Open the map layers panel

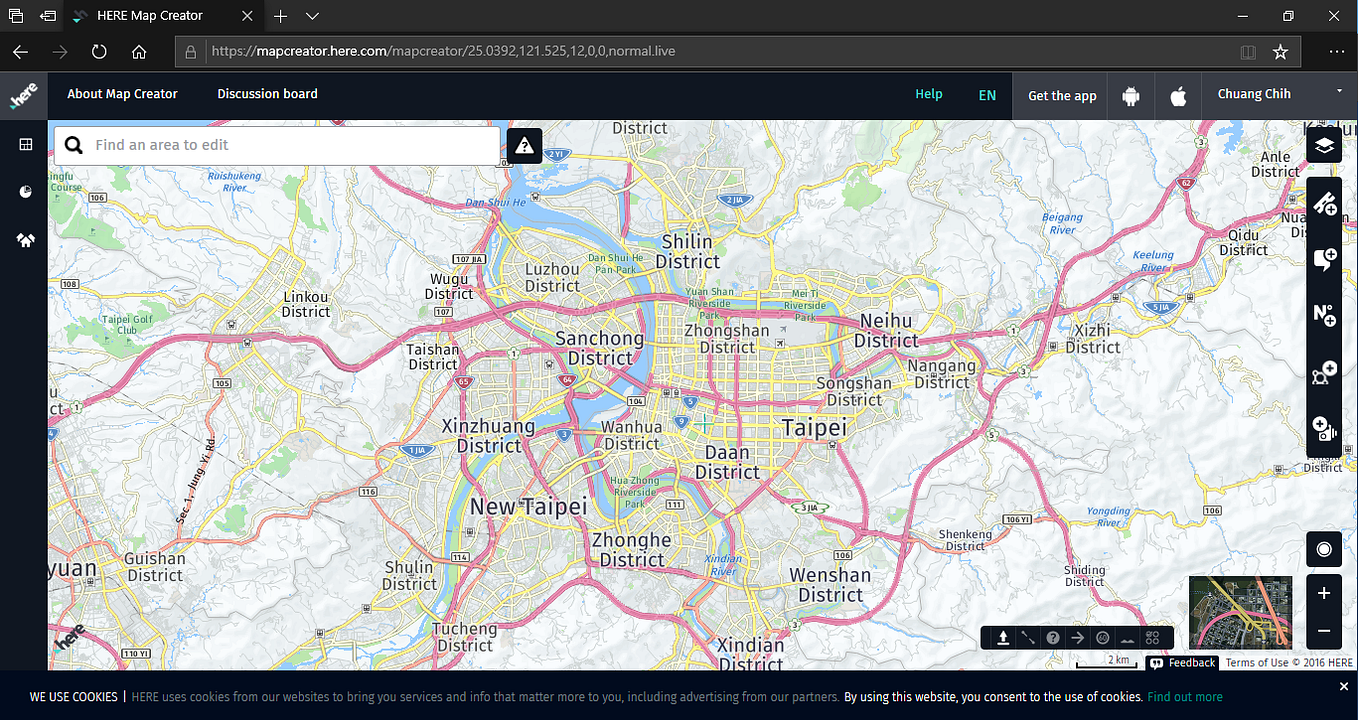pos(1324,144)
